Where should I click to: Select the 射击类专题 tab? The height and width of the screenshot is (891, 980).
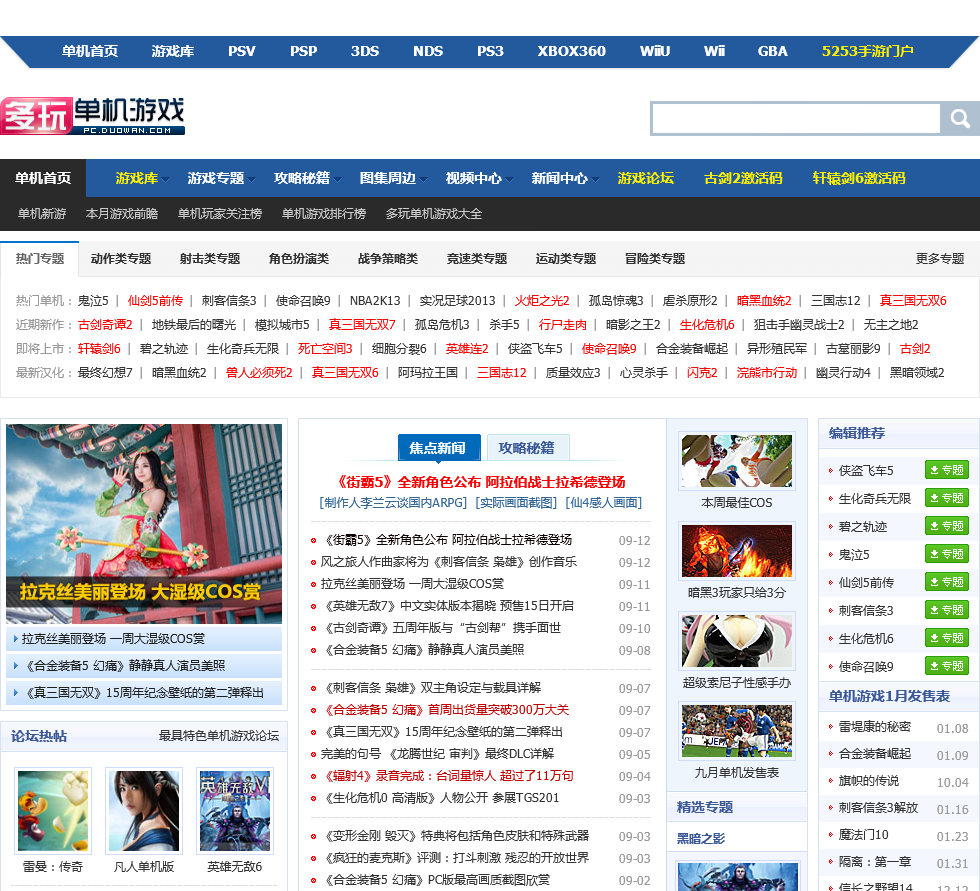click(210, 259)
